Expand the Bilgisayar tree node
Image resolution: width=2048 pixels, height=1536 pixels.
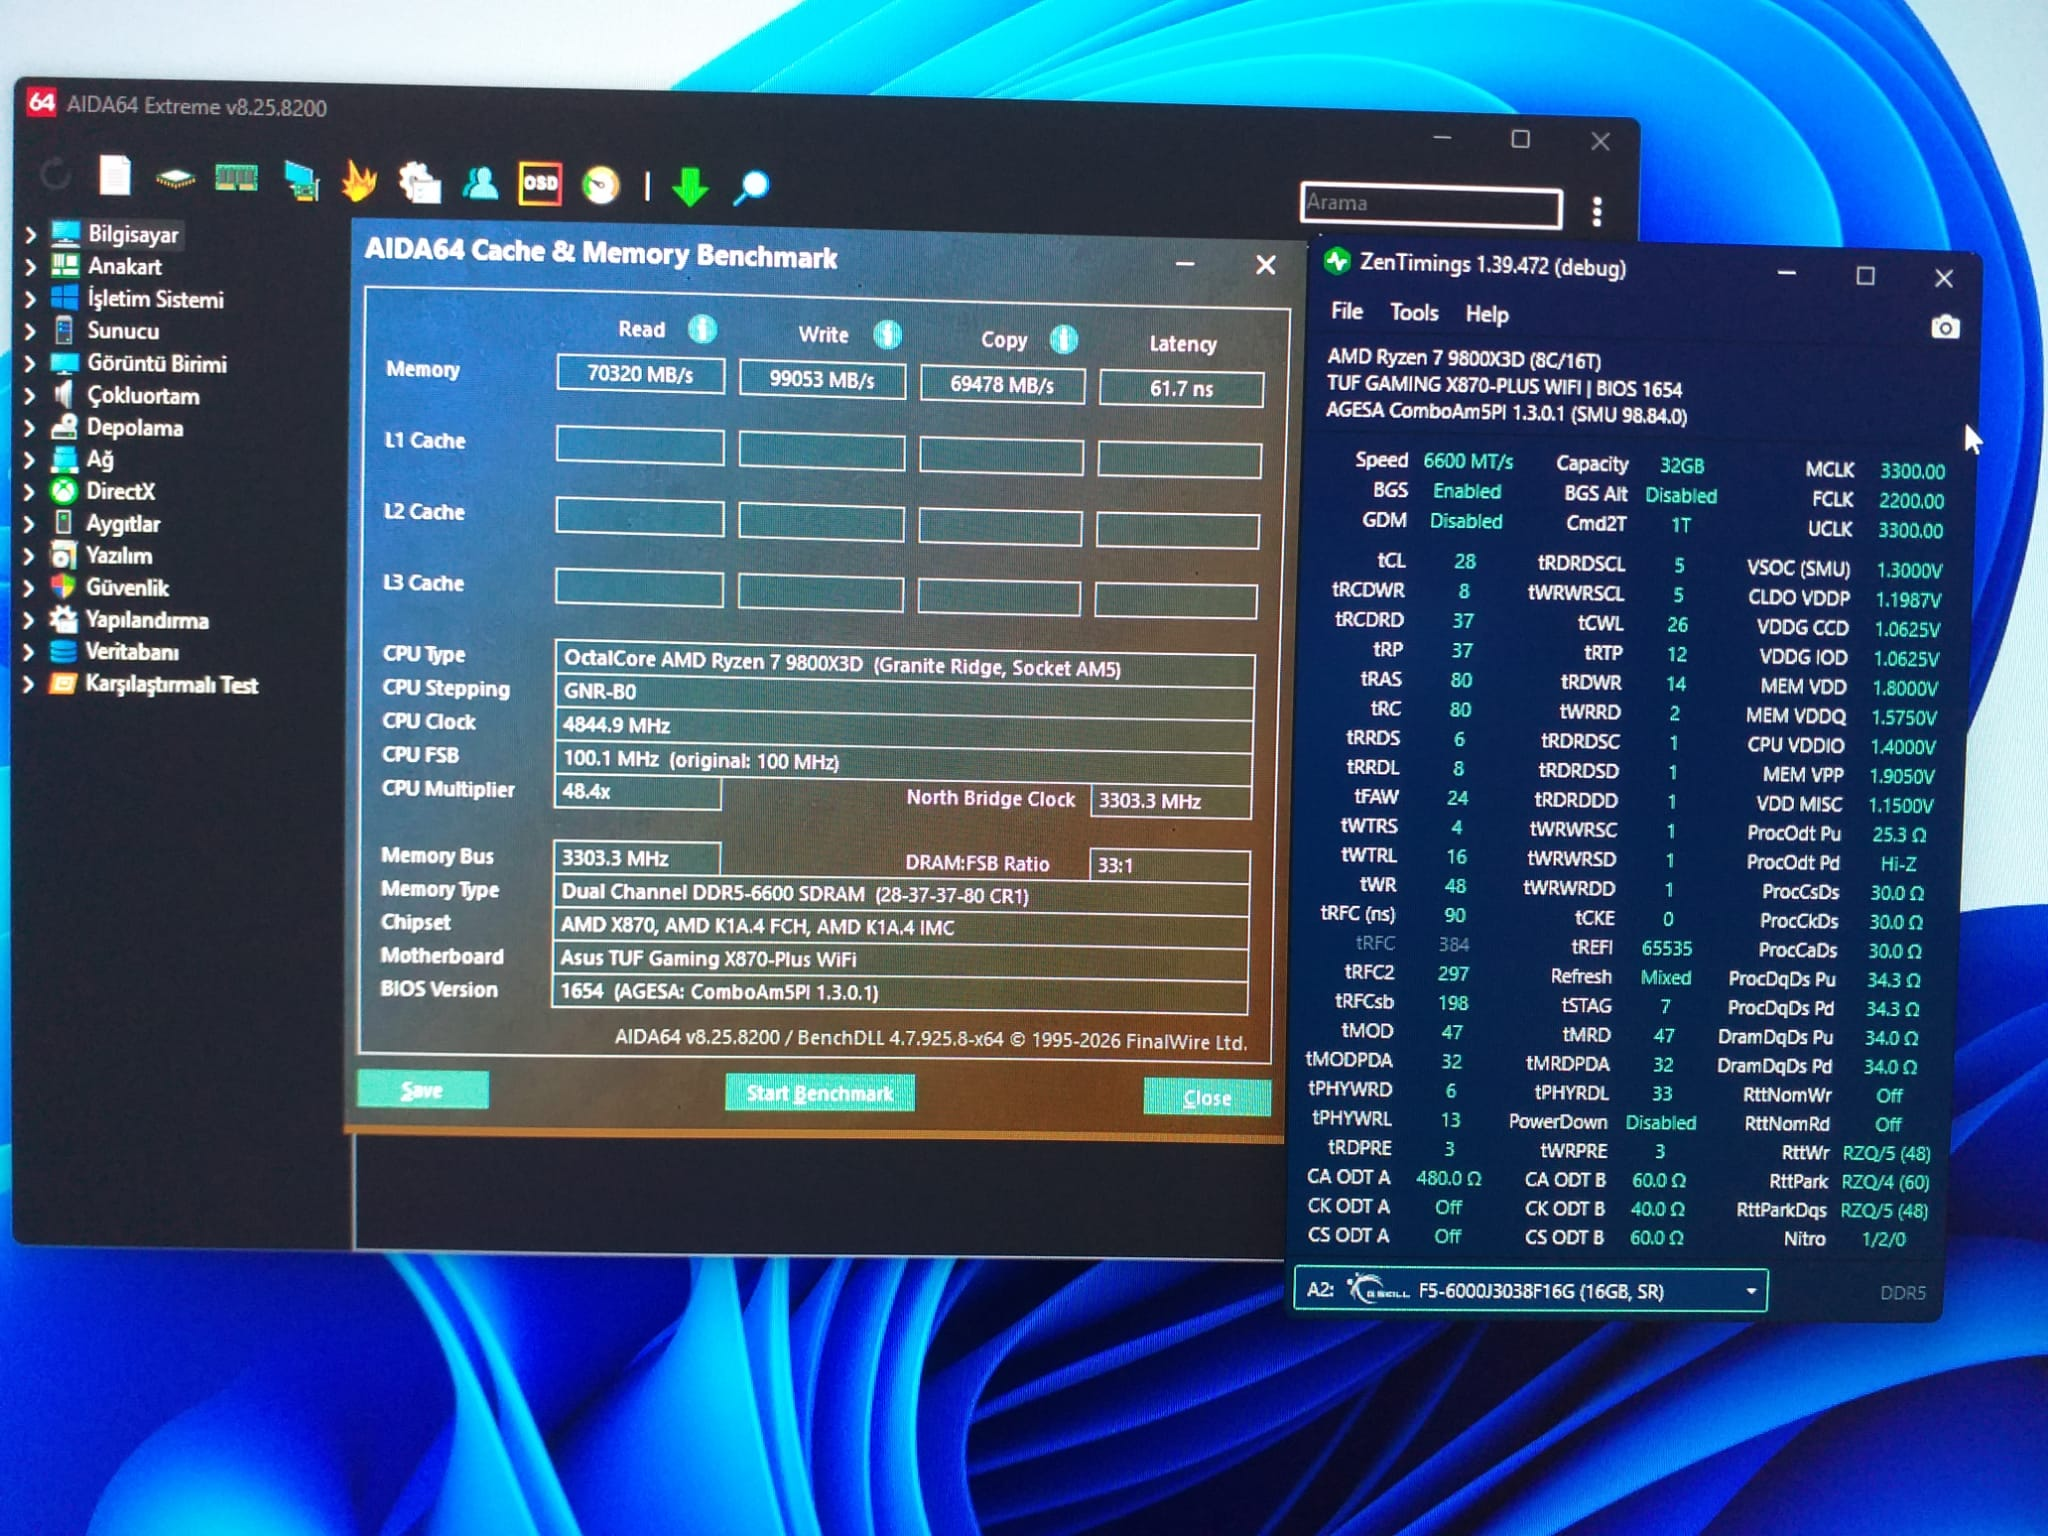30,234
